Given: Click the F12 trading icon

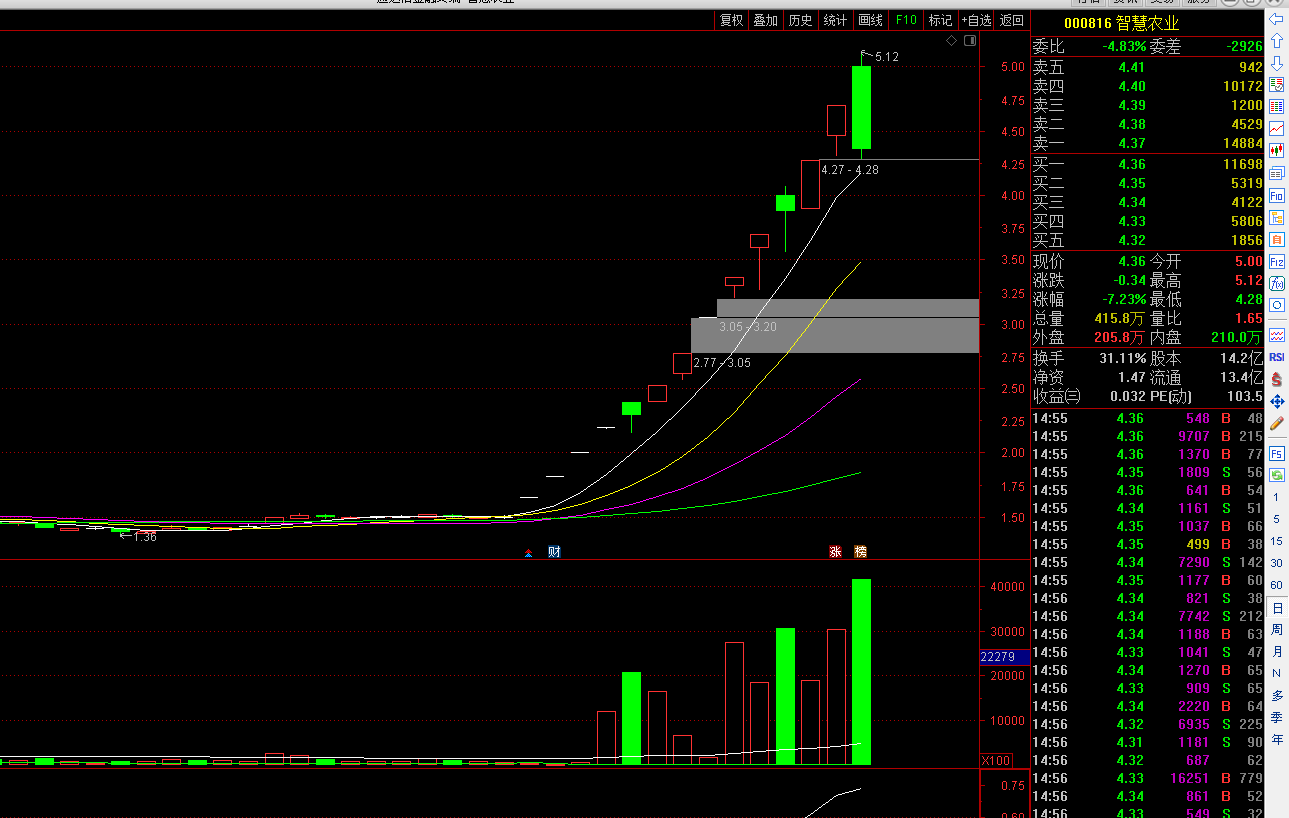Looking at the screenshot, I should tap(1276, 262).
